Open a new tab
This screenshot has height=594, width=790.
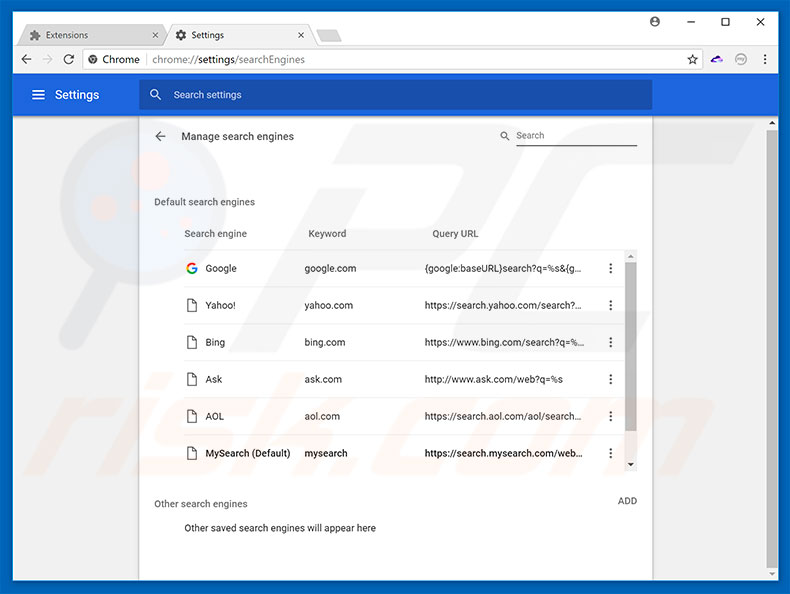coord(328,36)
